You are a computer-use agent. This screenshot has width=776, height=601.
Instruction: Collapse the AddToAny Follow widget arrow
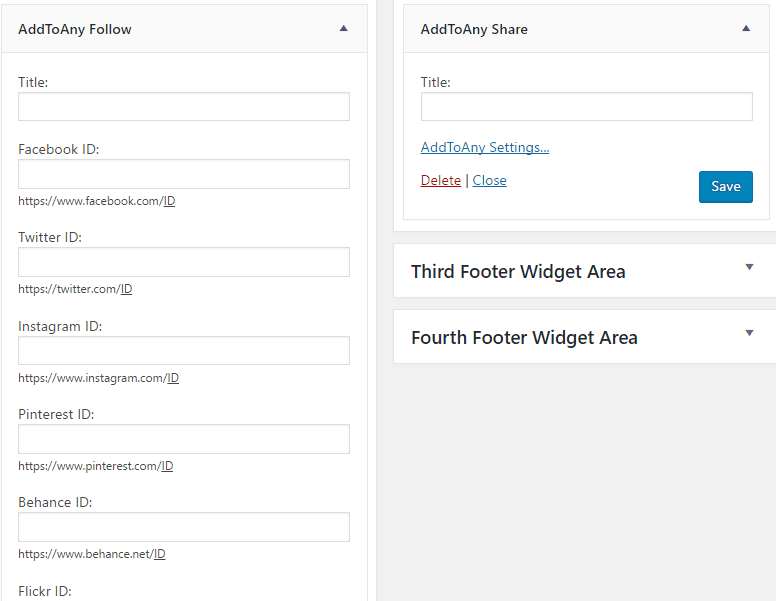pyautogui.click(x=343, y=29)
